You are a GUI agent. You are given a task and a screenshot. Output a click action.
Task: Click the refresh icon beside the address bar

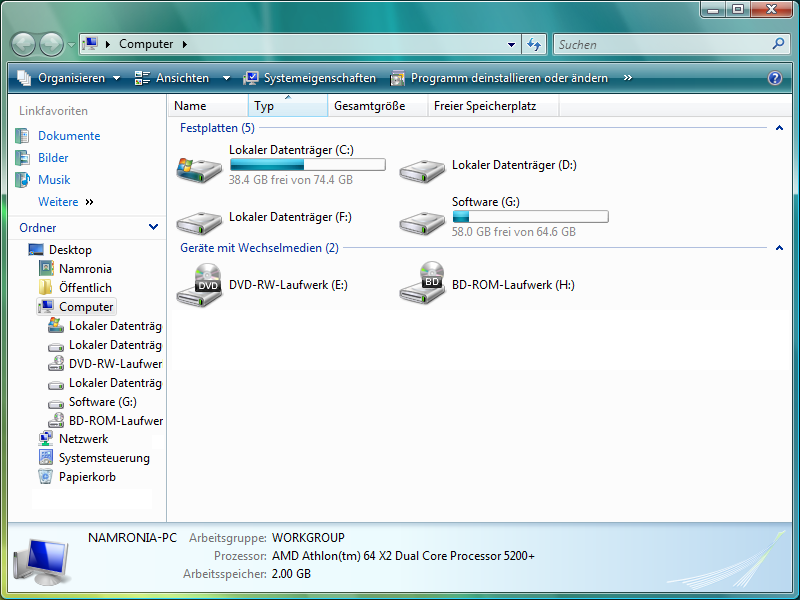(x=533, y=44)
